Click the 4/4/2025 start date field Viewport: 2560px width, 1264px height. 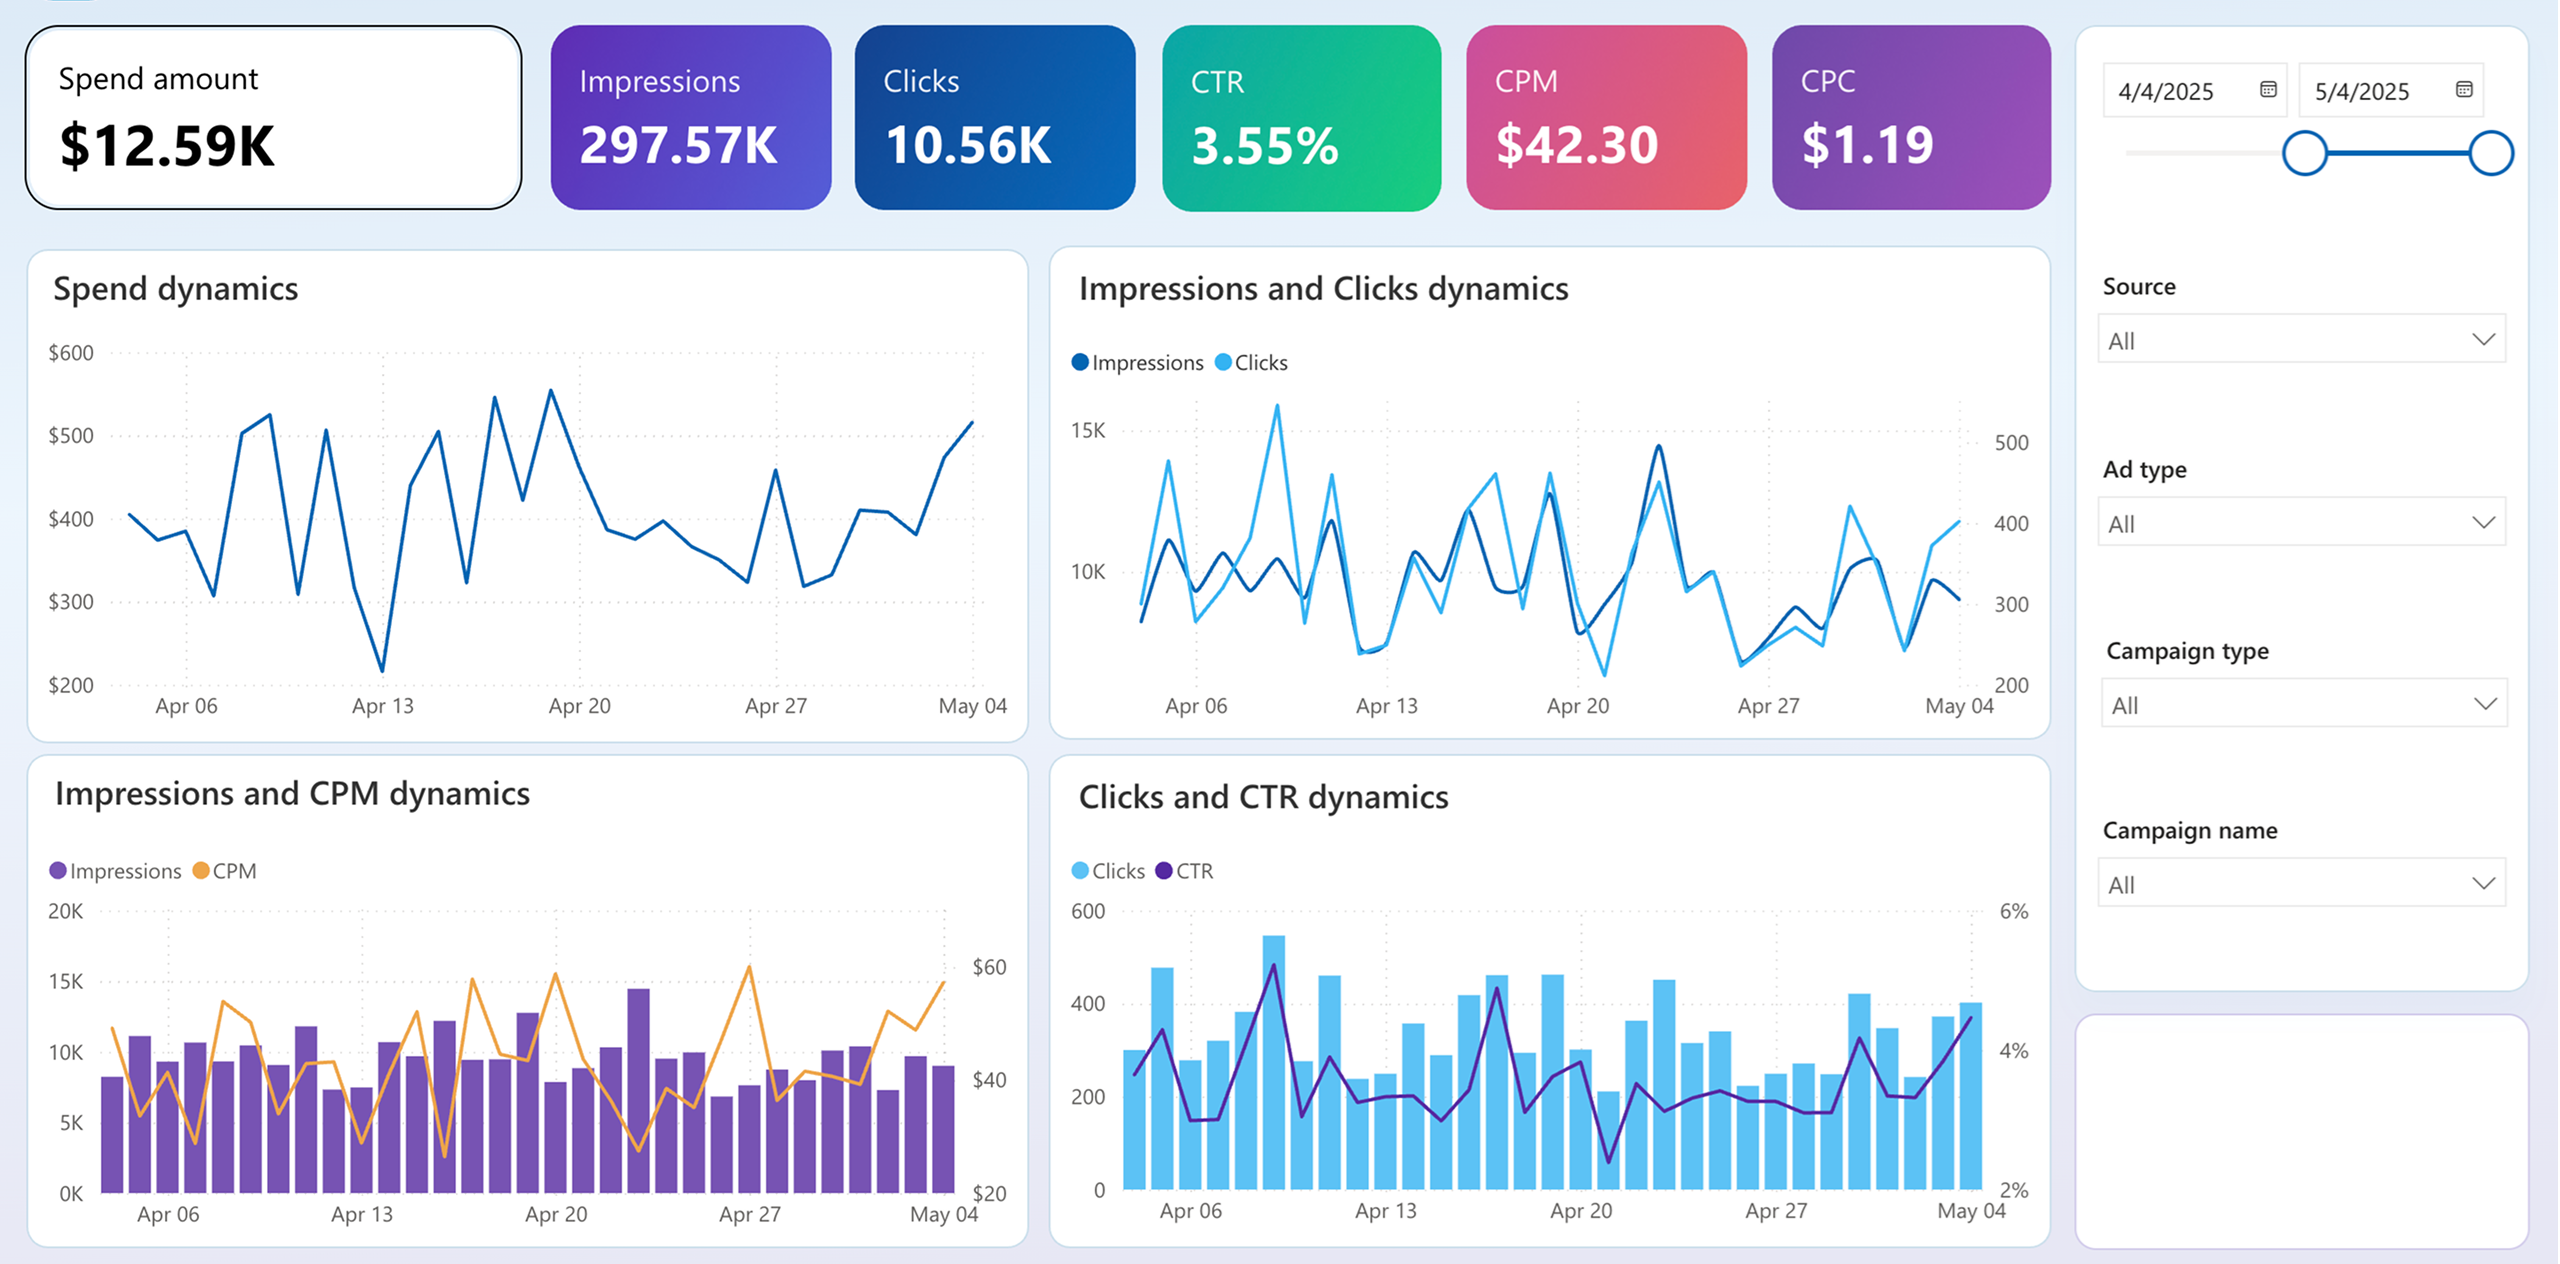point(2166,92)
